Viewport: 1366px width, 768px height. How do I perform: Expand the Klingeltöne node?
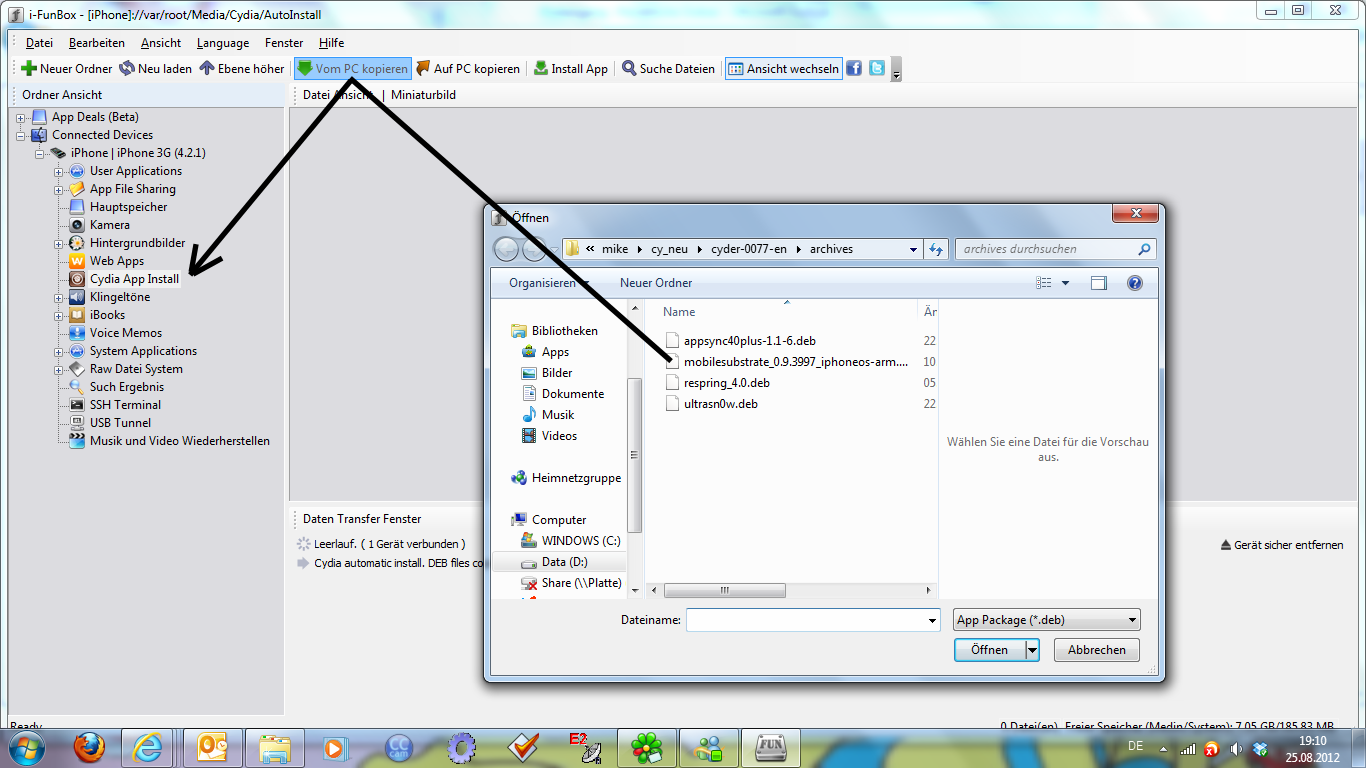pos(59,298)
